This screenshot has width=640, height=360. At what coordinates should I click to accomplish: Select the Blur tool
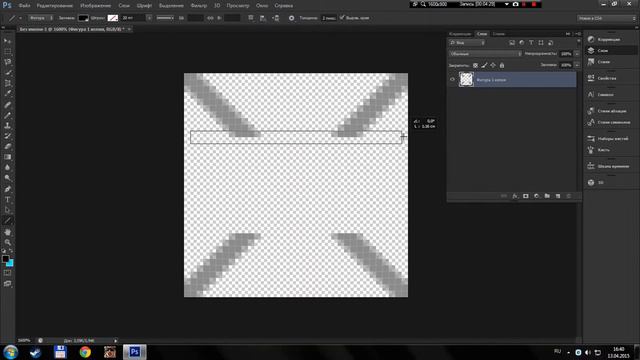click(x=7, y=168)
